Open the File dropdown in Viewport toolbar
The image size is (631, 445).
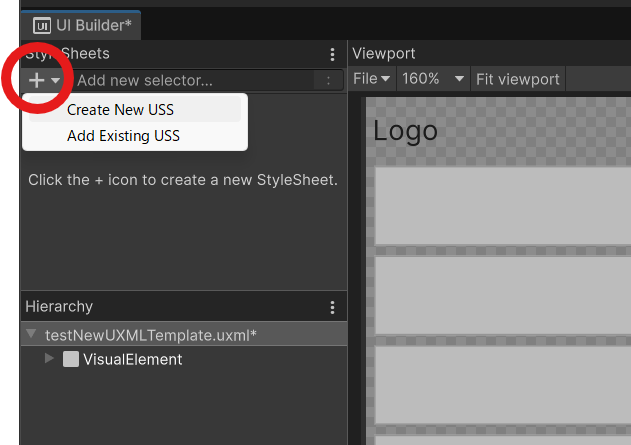coord(372,78)
